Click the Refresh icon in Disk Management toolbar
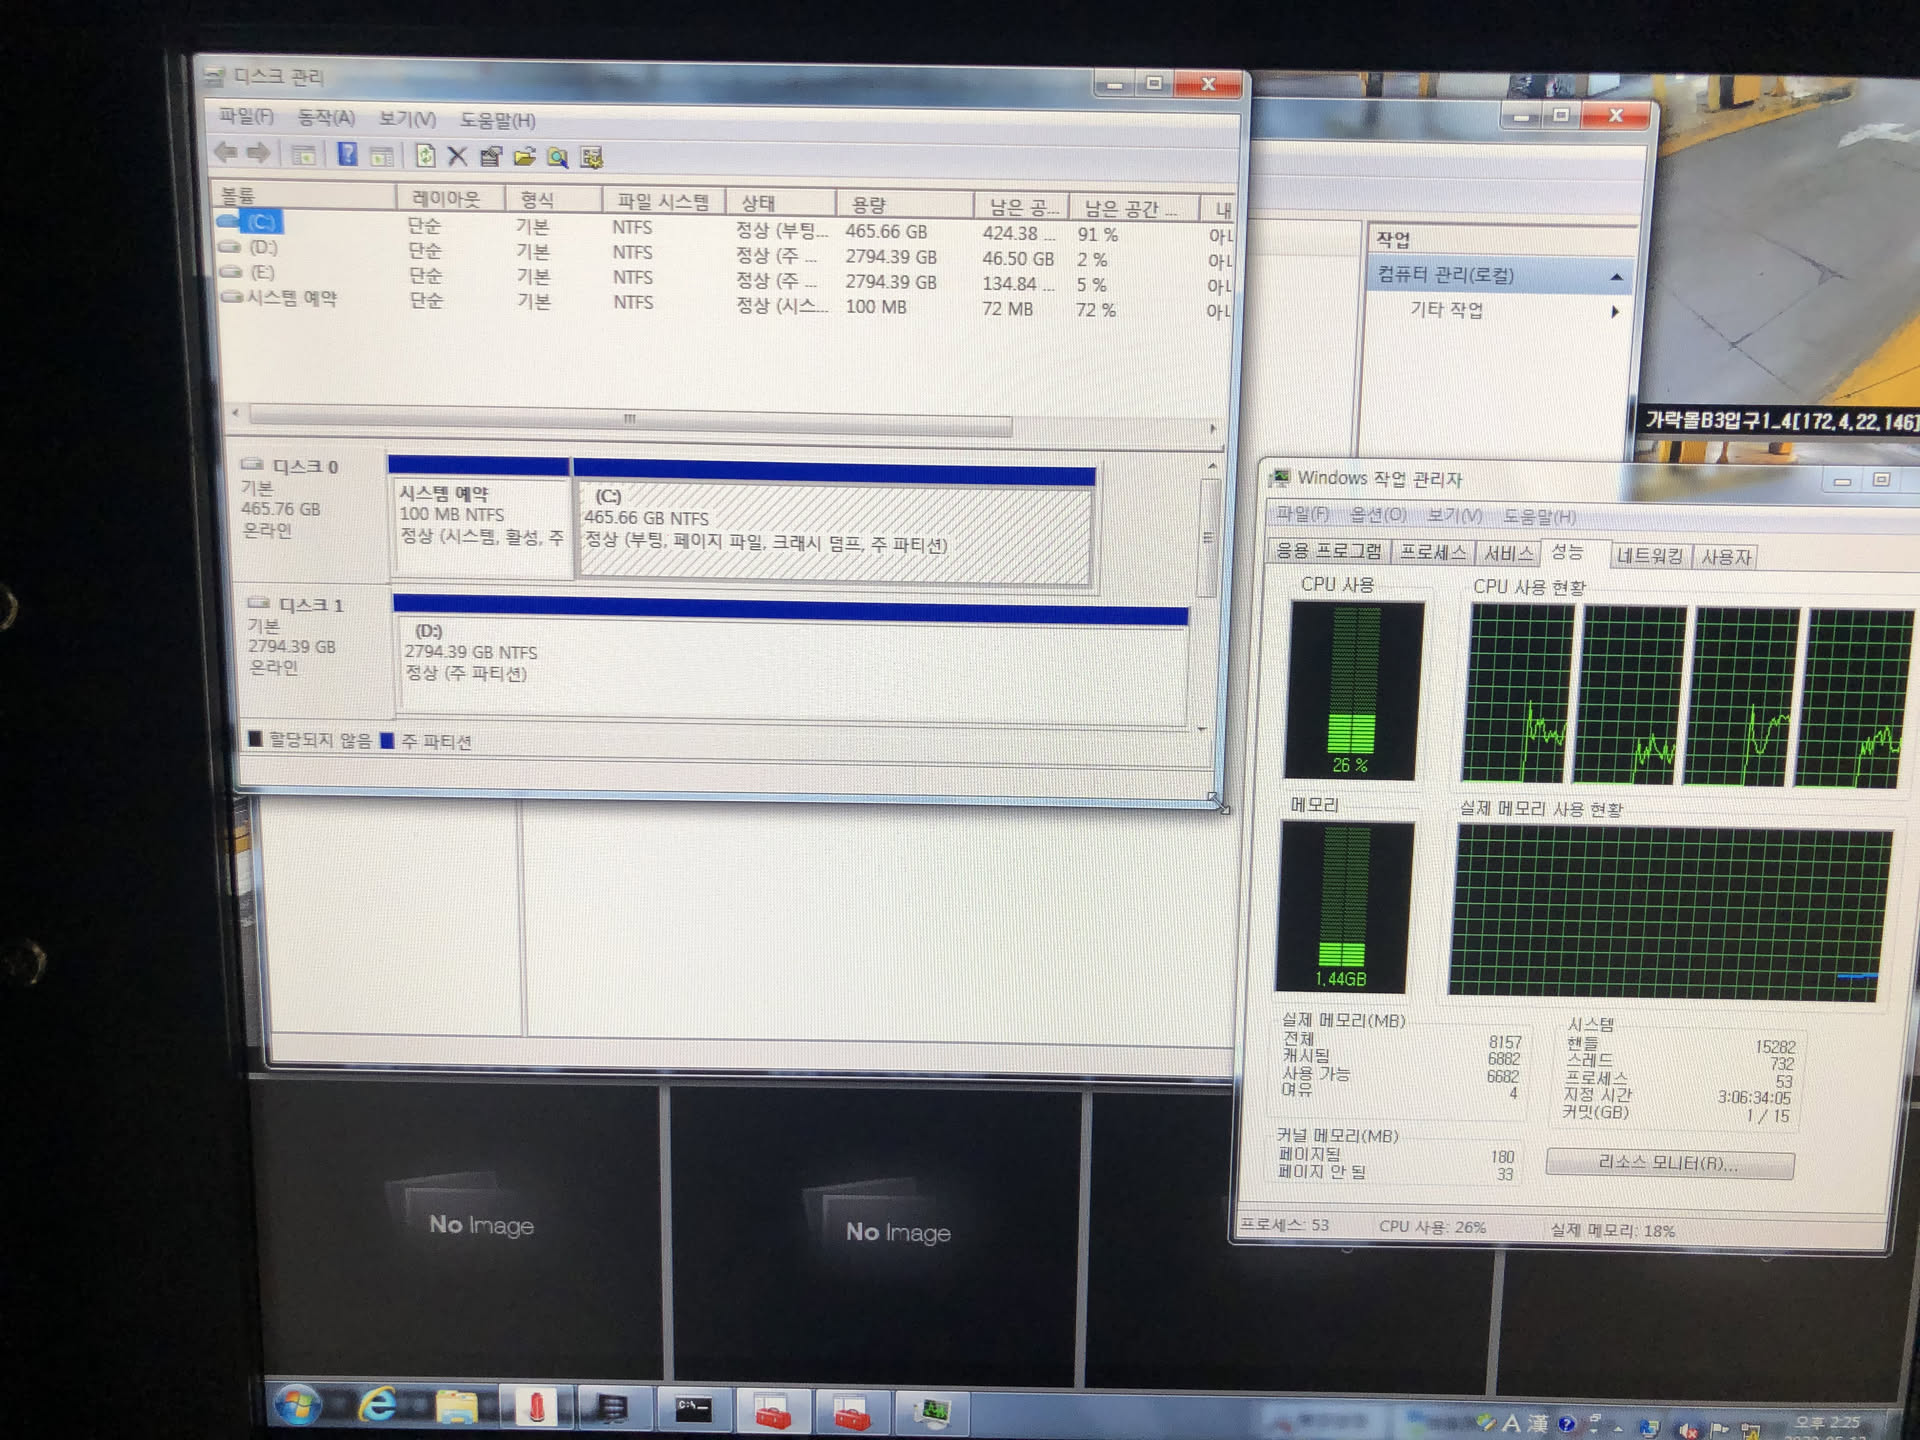 (425, 156)
